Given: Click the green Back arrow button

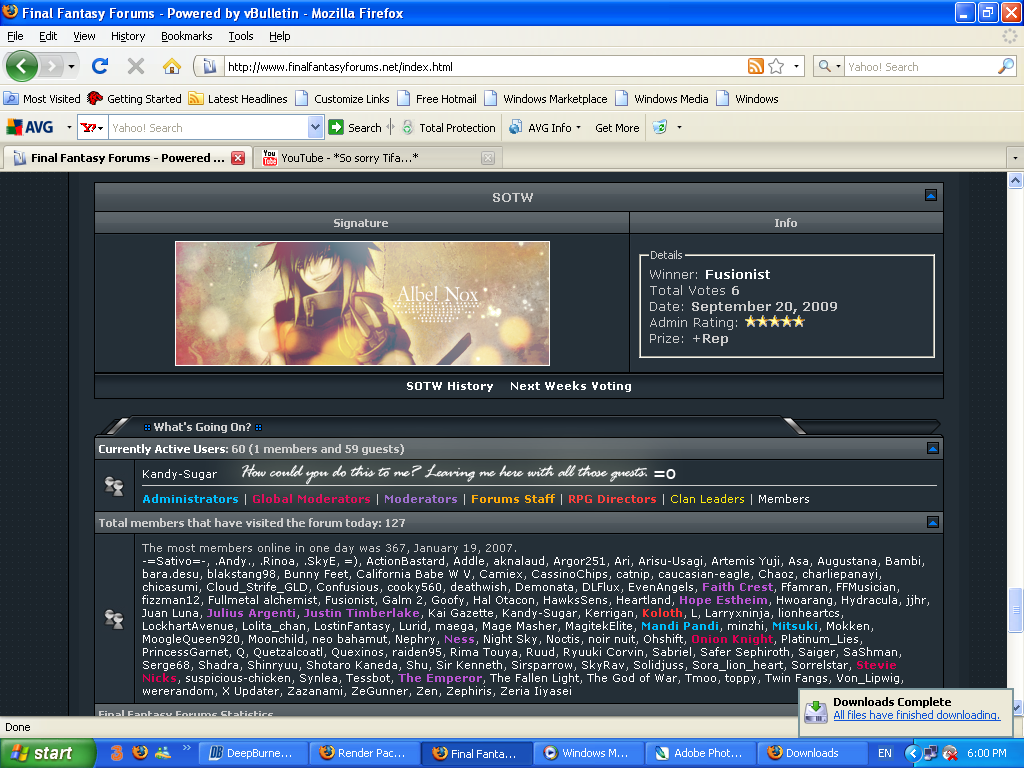Looking at the screenshot, I should pyautogui.click(x=22, y=67).
